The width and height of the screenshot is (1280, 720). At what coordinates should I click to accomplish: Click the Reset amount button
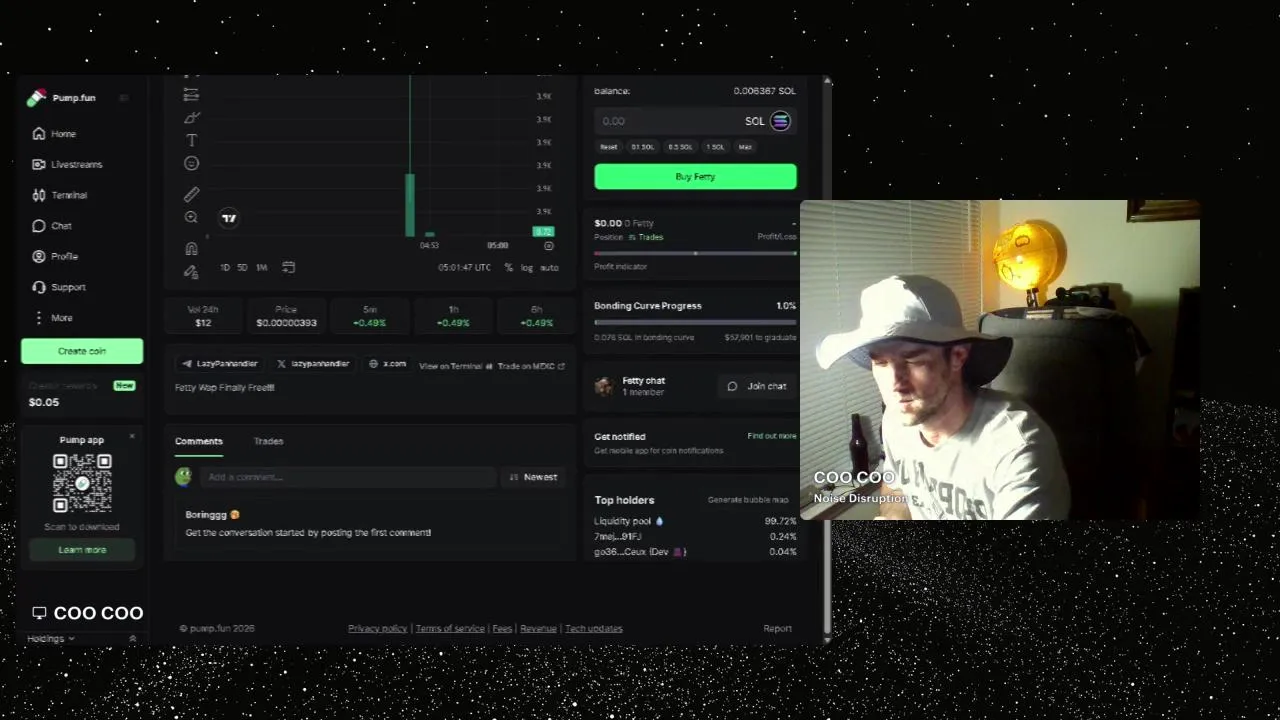pos(608,147)
